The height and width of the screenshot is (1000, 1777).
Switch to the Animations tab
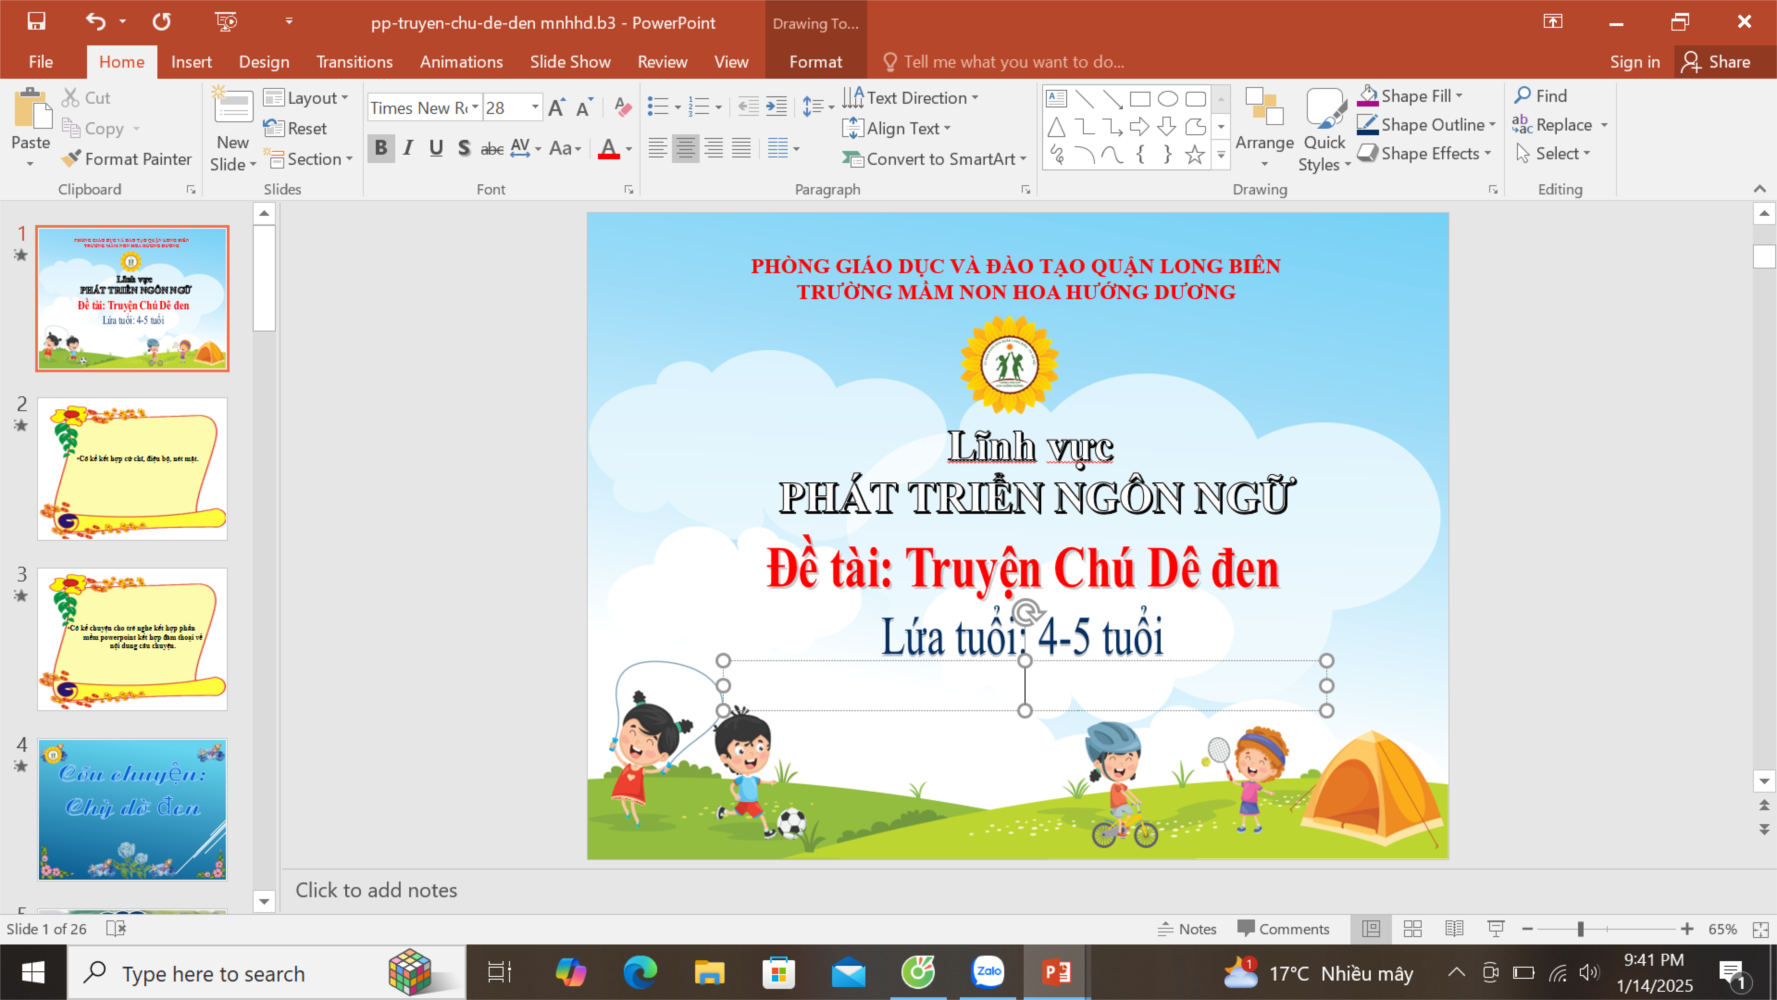pos(461,62)
